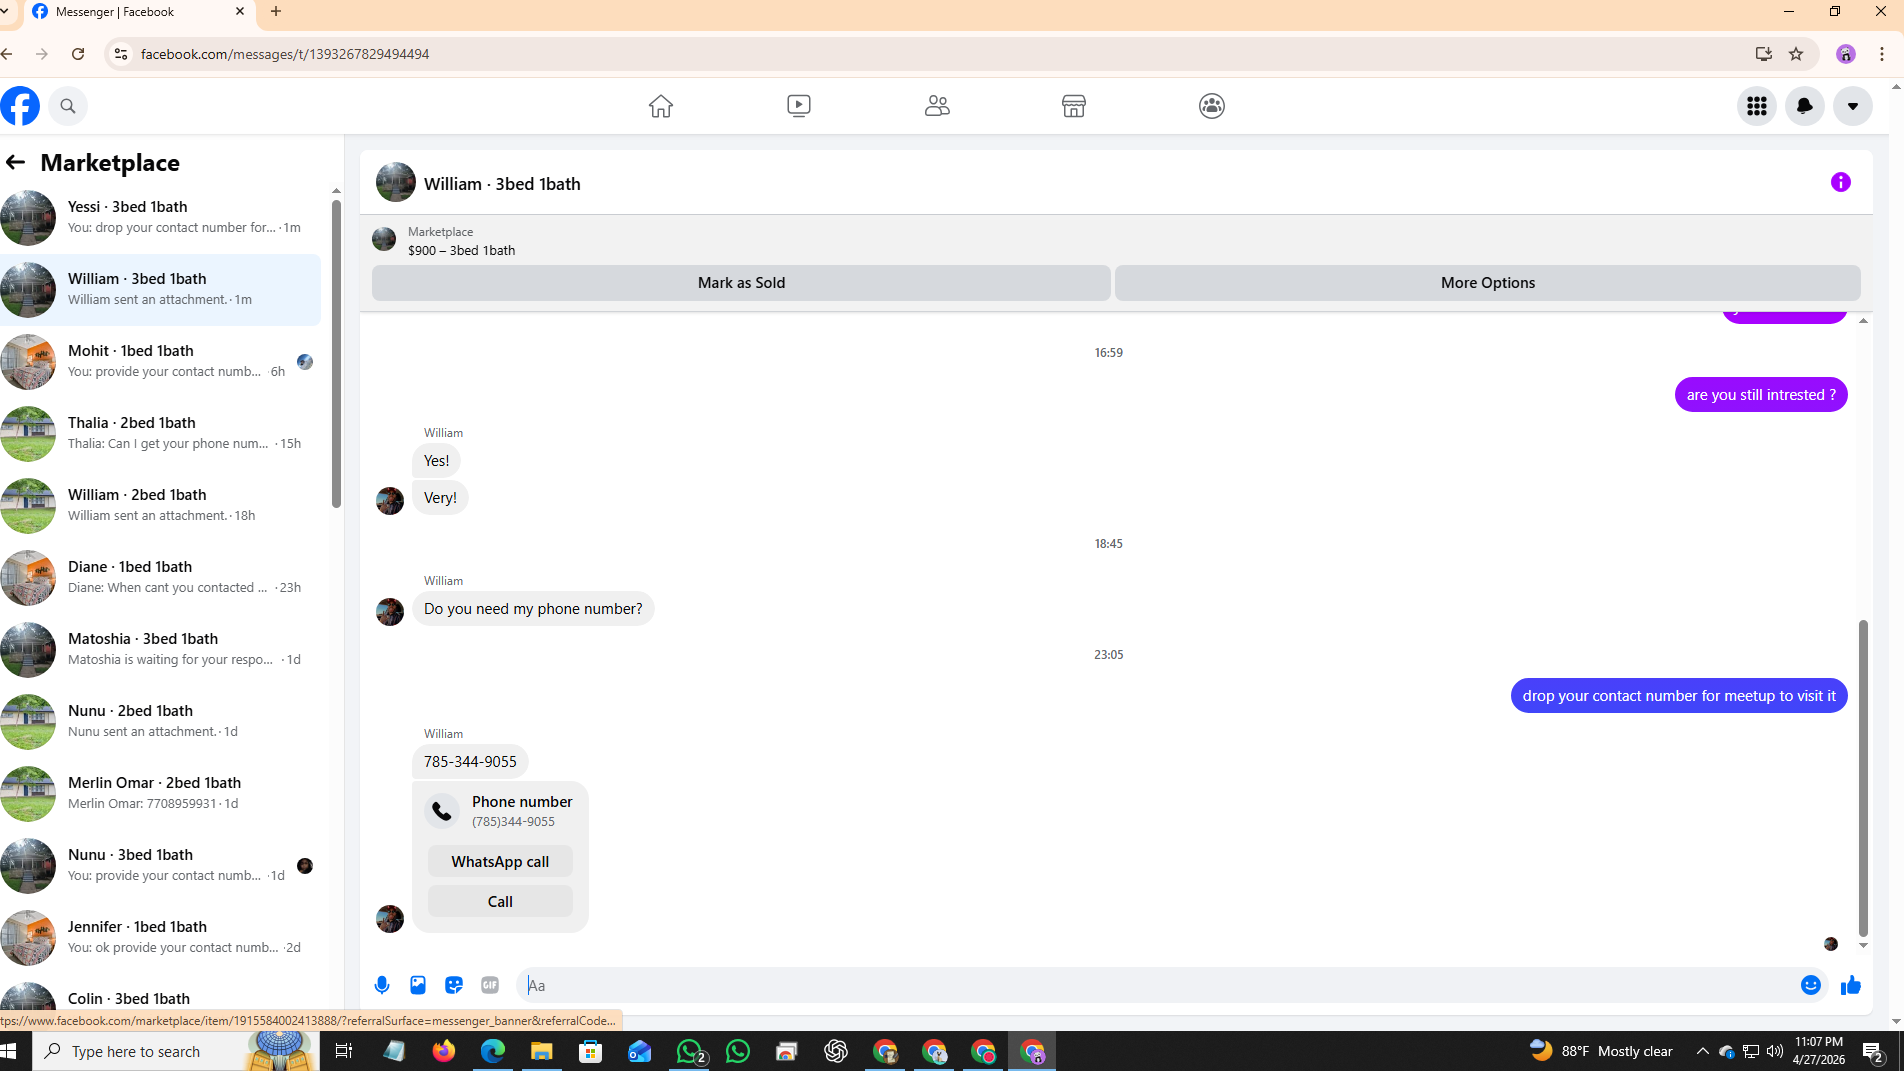Open Windows Start menu
This screenshot has width=1904, height=1071.
point(9,1051)
